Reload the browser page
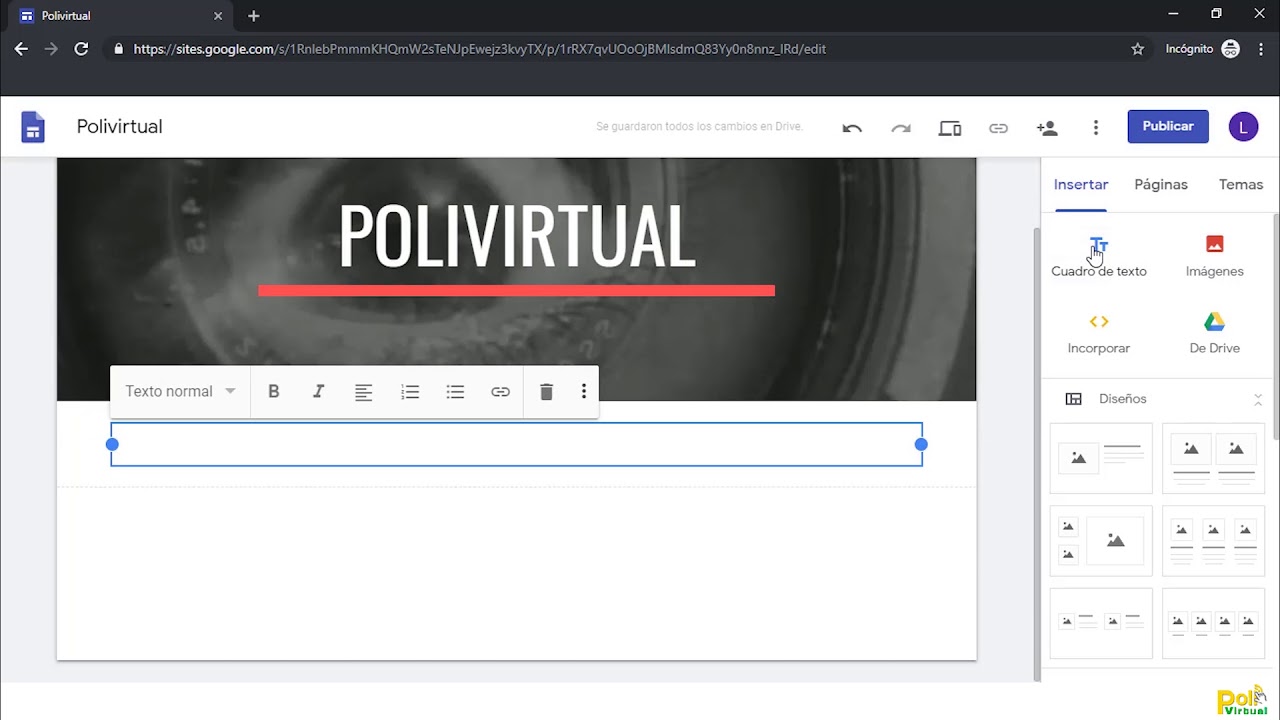This screenshot has height=720, width=1280. (x=81, y=49)
